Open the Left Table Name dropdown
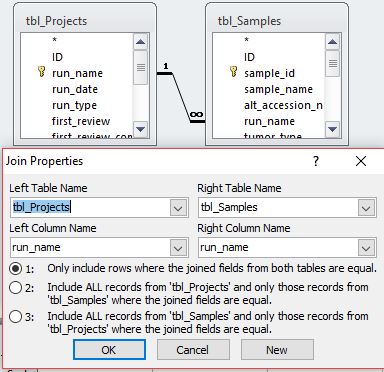The width and height of the screenshot is (384, 372). coord(178,208)
